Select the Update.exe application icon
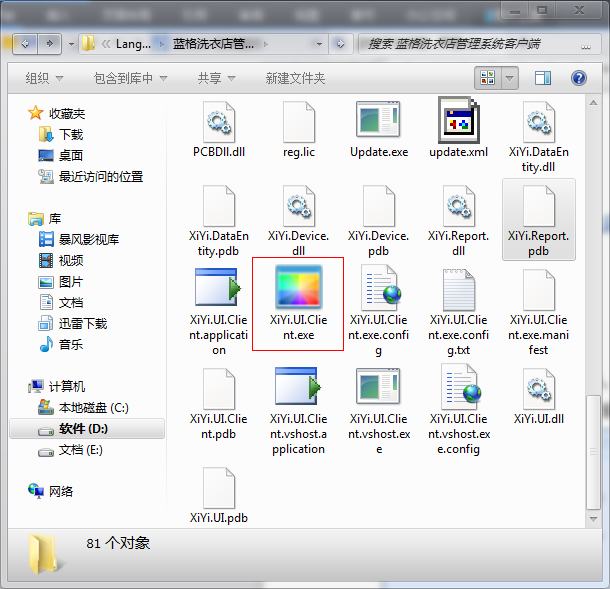The width and height of the screenshot is (610, 589). coord(378,121)
